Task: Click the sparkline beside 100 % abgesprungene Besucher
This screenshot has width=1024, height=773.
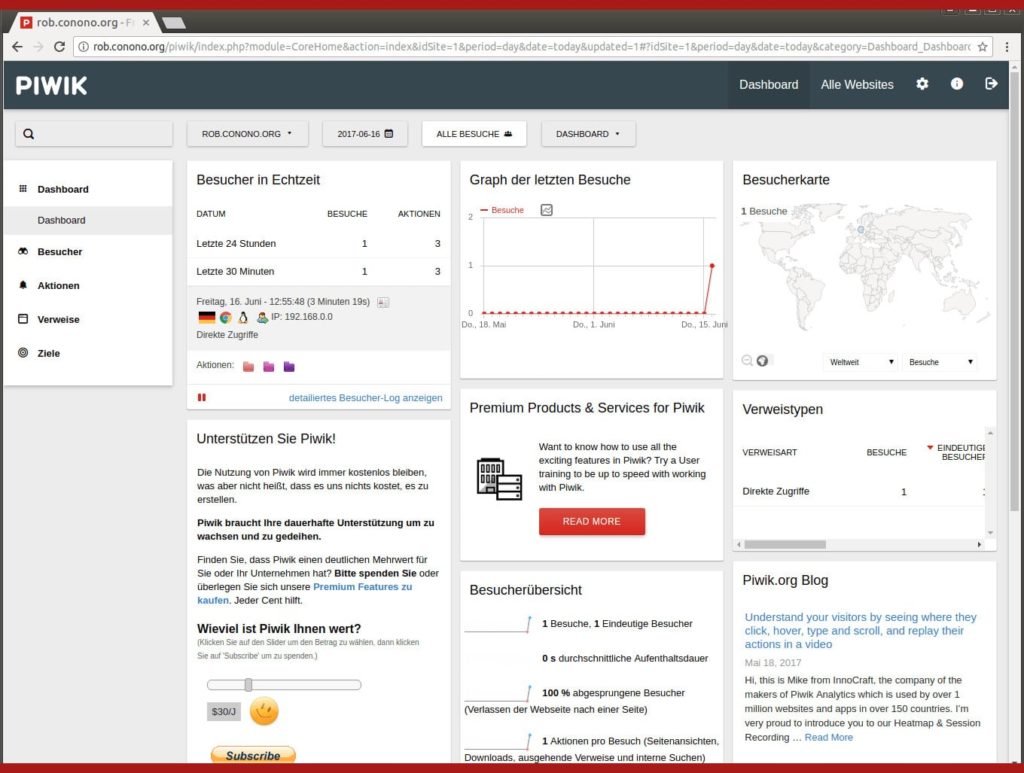Action: pos(498,693)
